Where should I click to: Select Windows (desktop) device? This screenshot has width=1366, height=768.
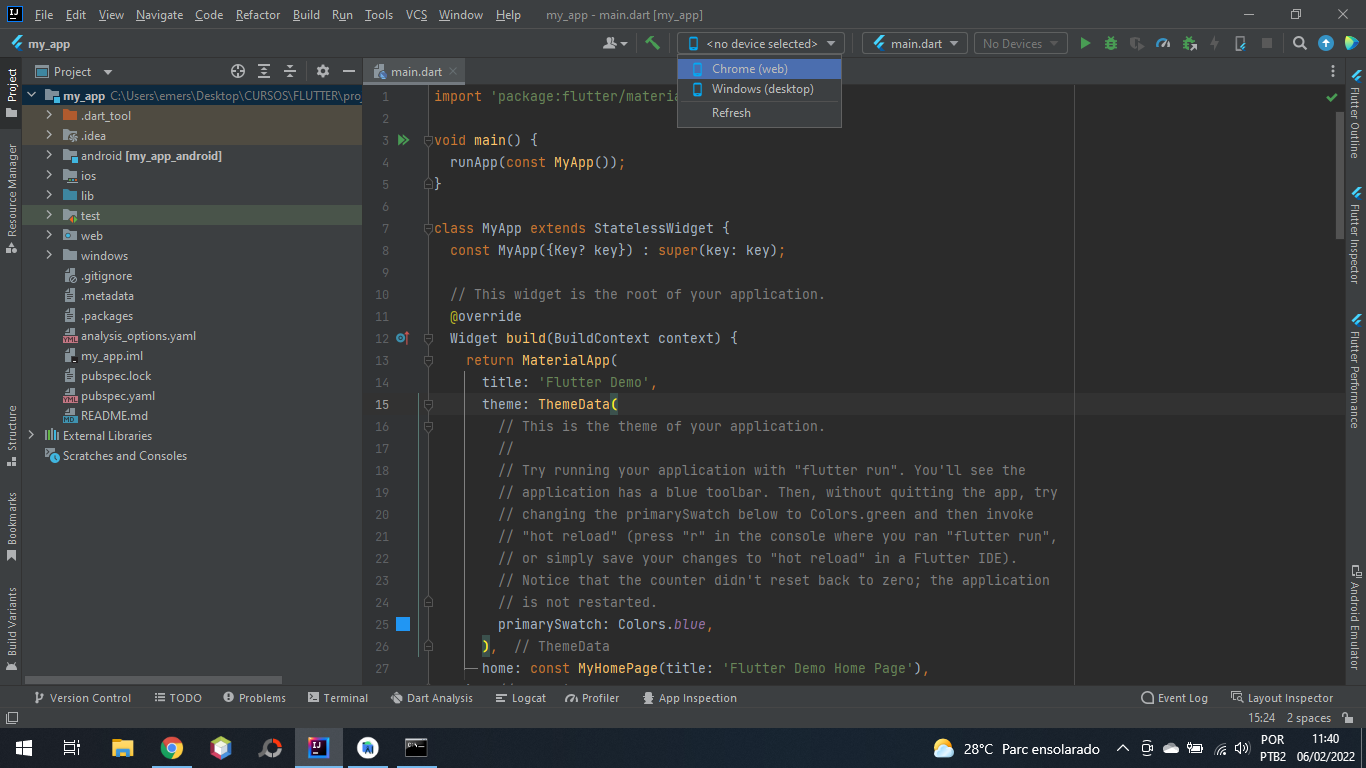coord(759,89)
